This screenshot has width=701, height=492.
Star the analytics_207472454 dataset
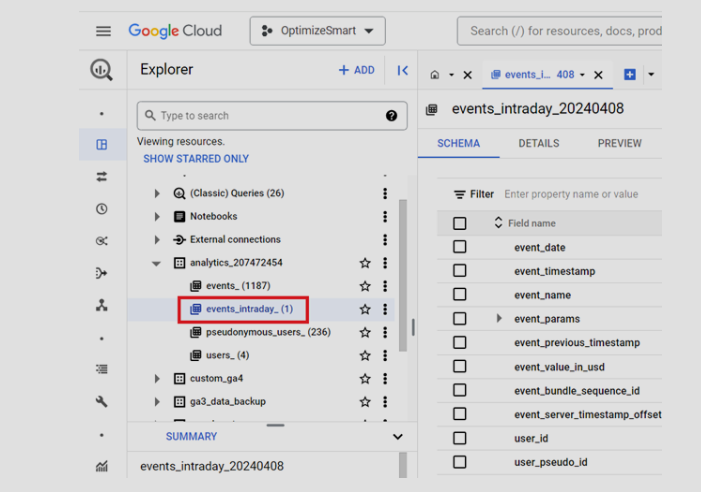[x=365, y=263]
